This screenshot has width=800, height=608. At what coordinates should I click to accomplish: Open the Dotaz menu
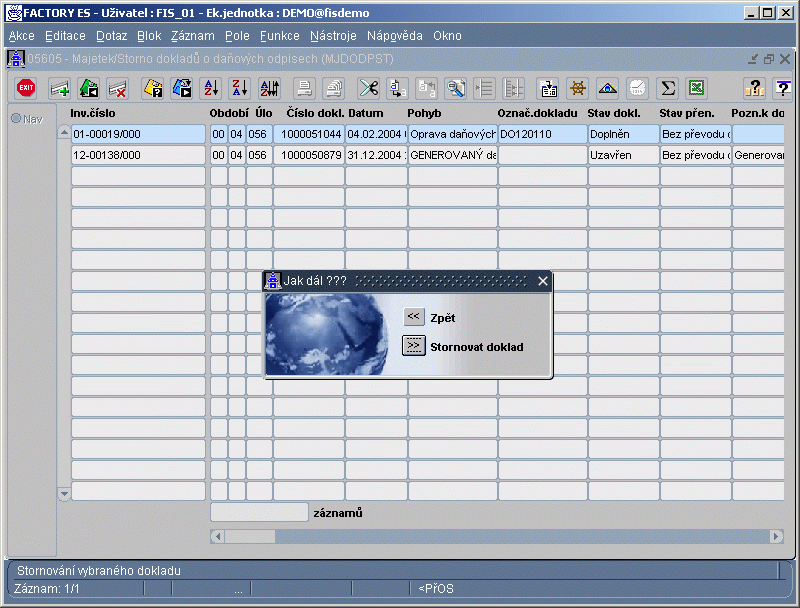pyautogui.click(x=111, y=36)
